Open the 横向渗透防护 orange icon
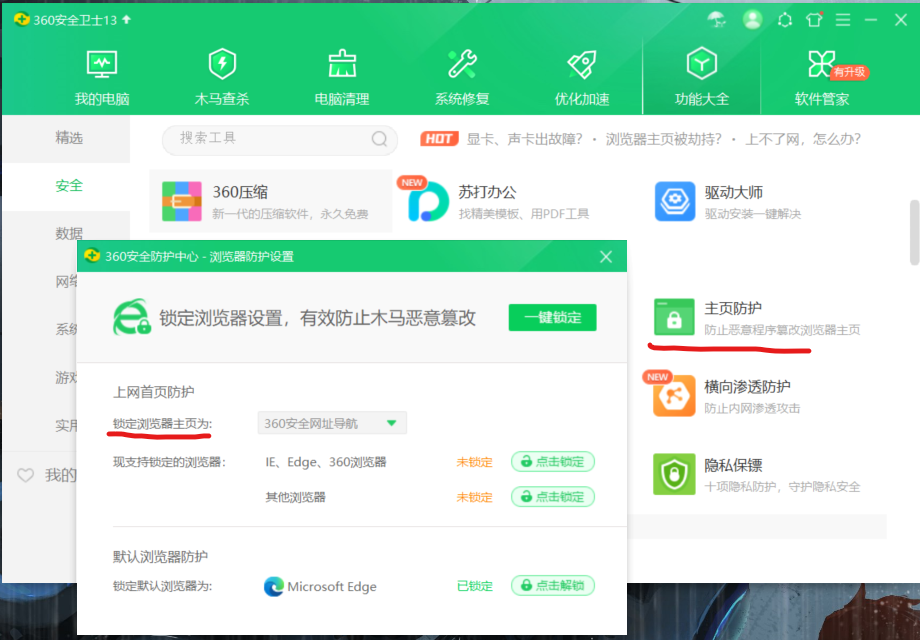The width and height of the screenshot is (920, 640). point(674,396)
